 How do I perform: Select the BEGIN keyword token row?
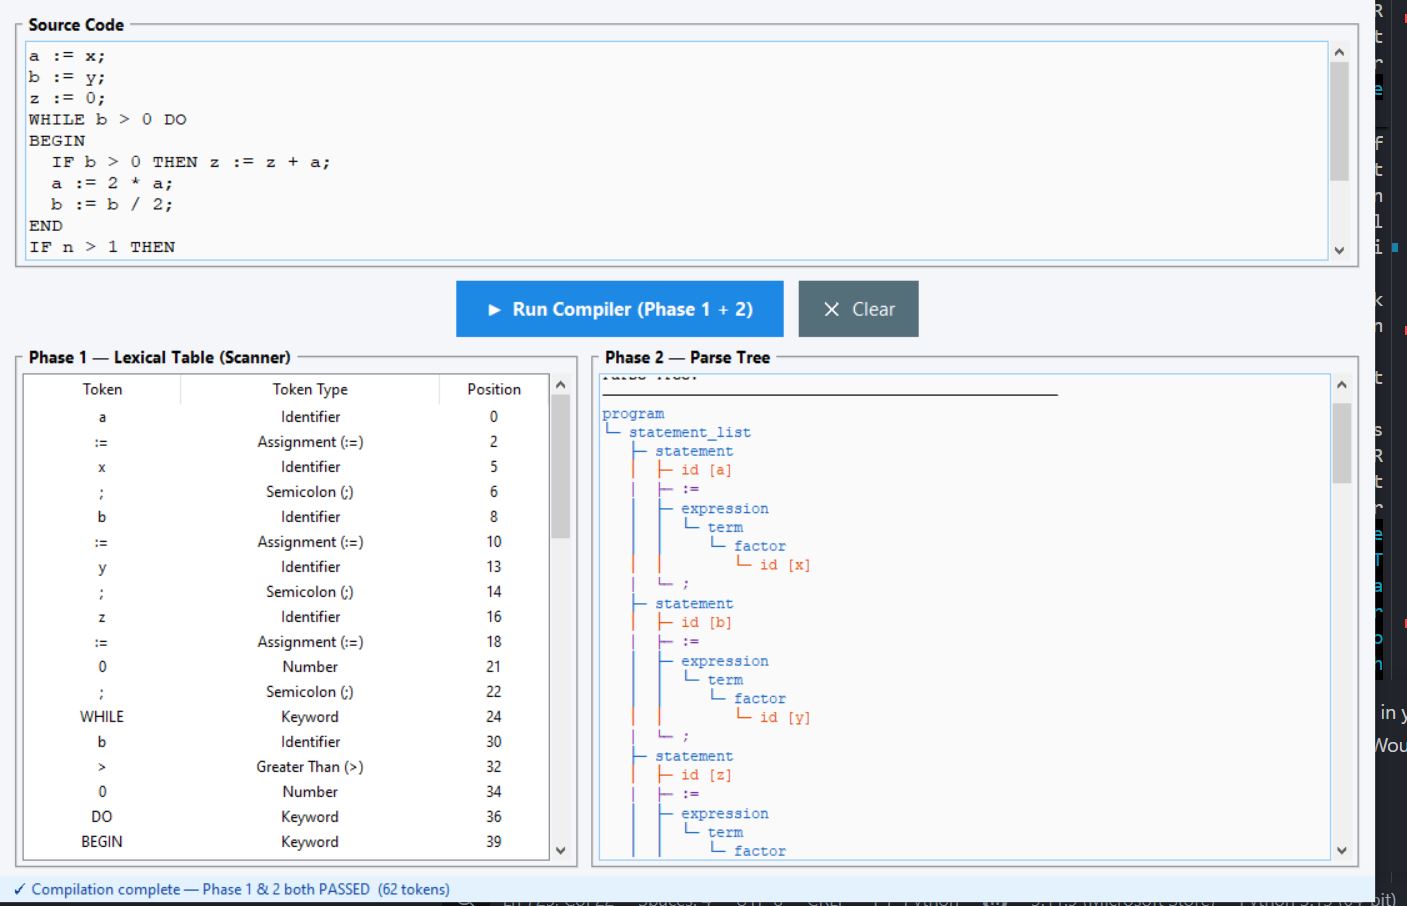tap(286, 842)
